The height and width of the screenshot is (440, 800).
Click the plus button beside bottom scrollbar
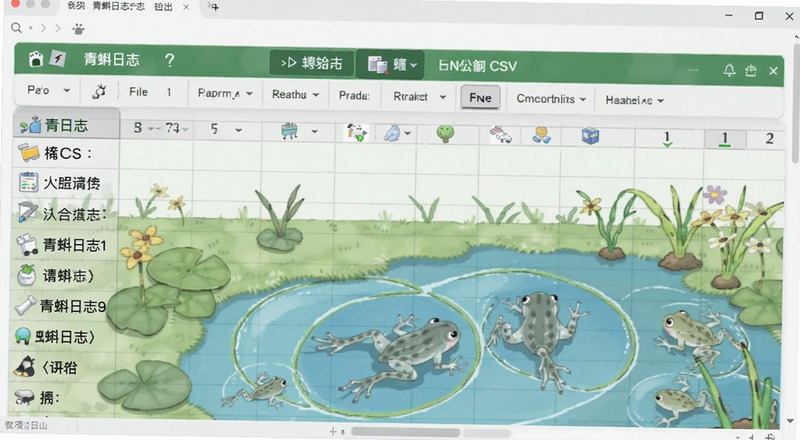pyautogui.click(x=333, y=431)
